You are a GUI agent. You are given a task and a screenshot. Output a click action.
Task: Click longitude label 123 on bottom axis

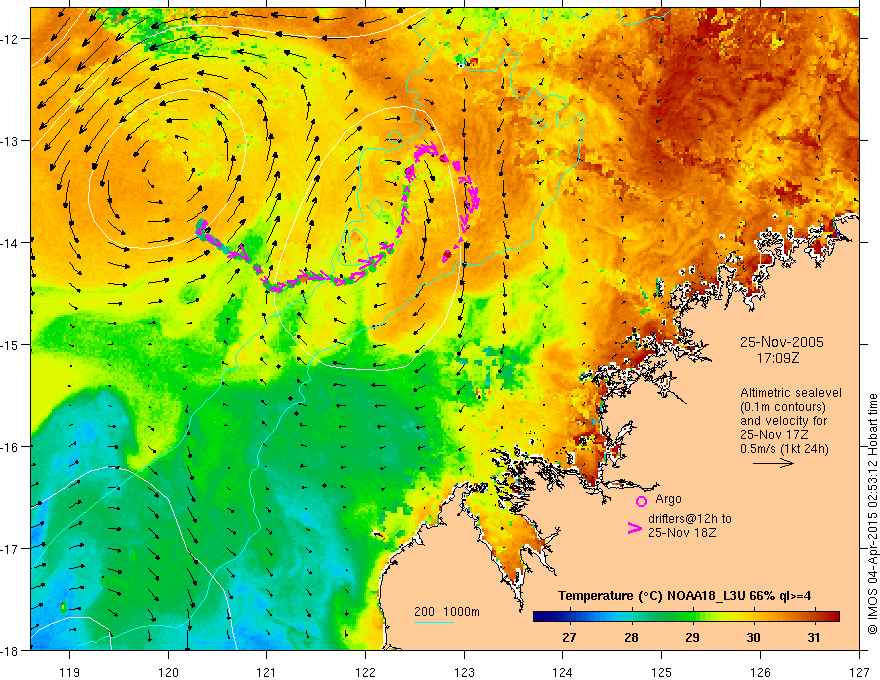click(464, 672)
